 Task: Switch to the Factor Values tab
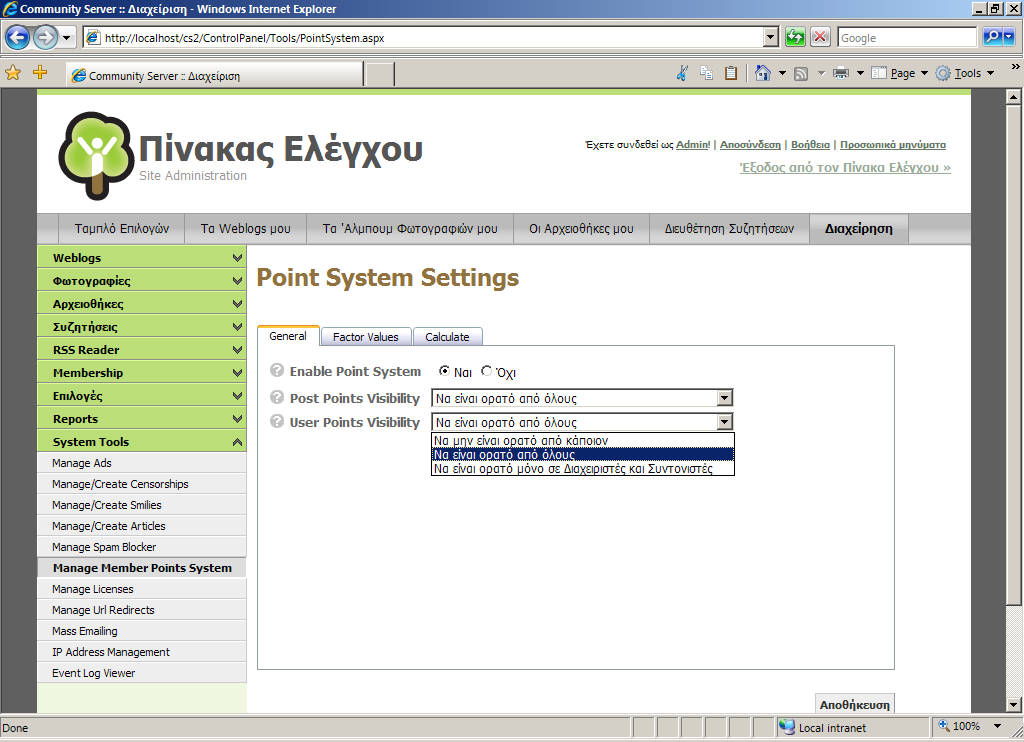click(x=365, y=337)
